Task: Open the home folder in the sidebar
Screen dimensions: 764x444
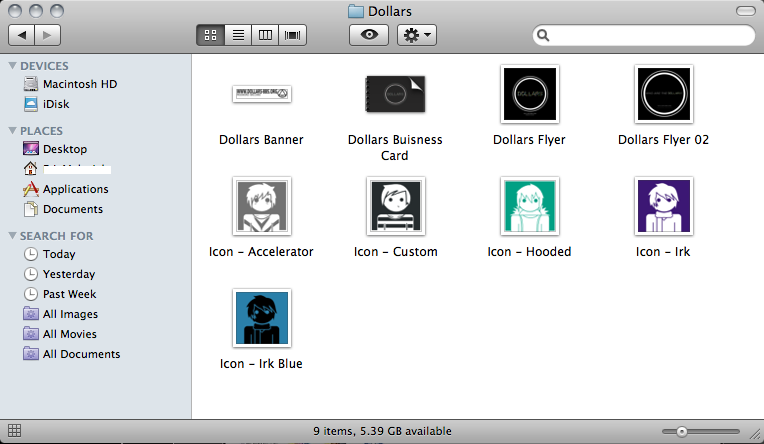Action: 67,169
